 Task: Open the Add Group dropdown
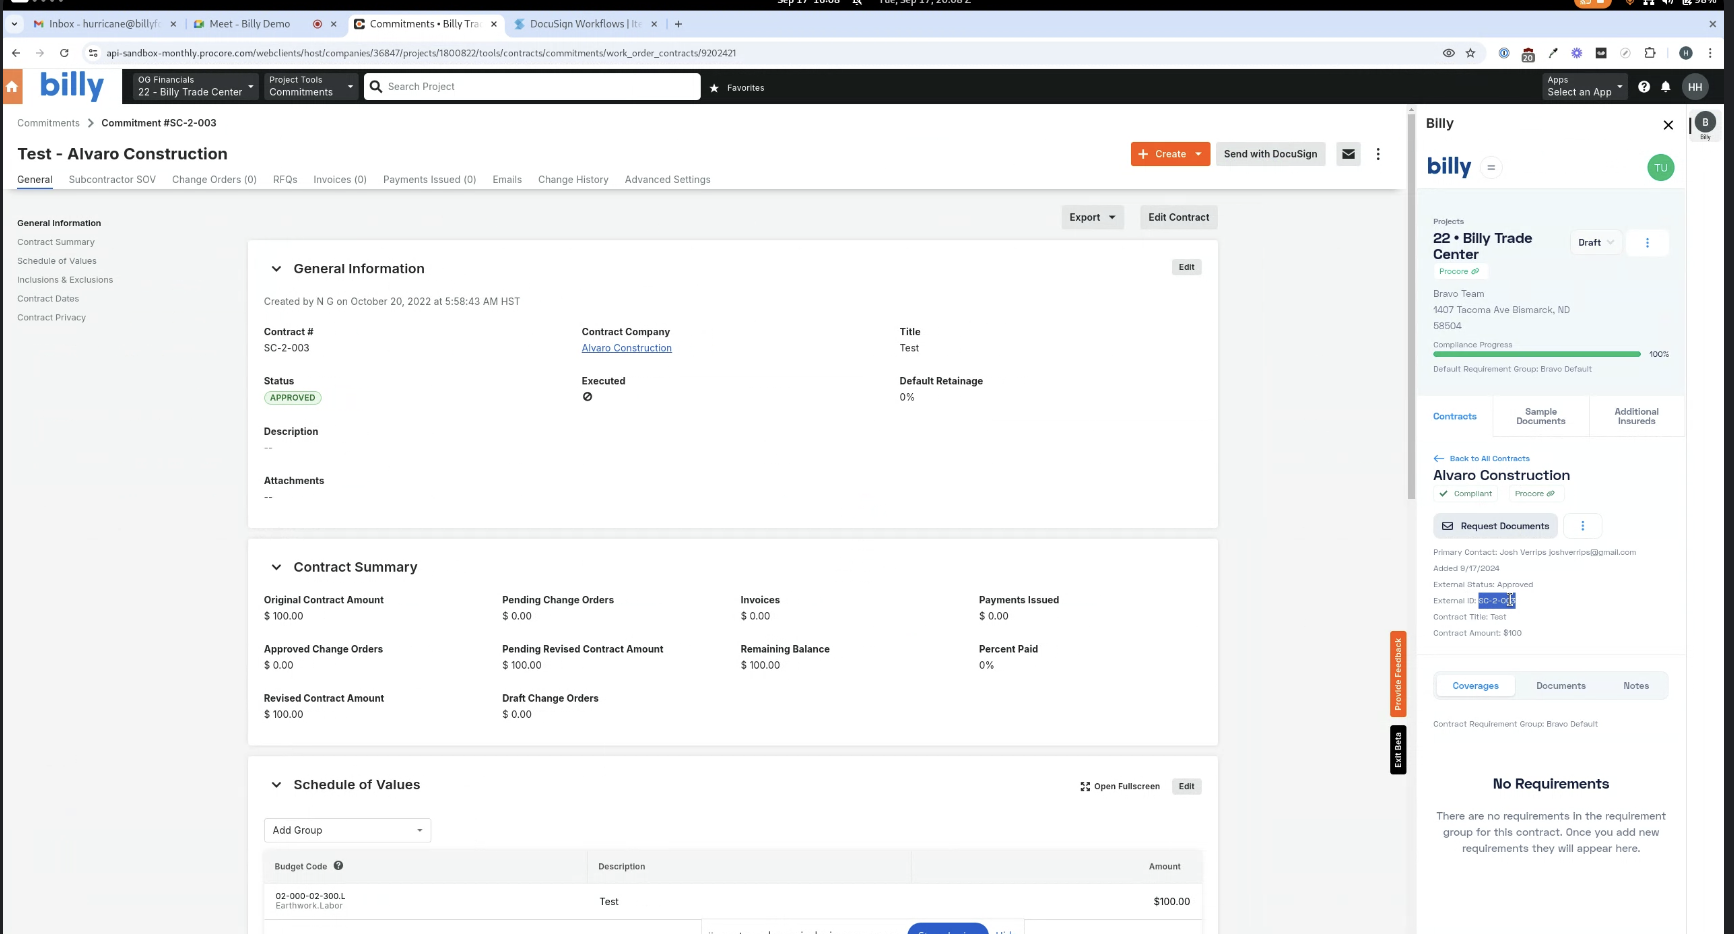[347, 830]
